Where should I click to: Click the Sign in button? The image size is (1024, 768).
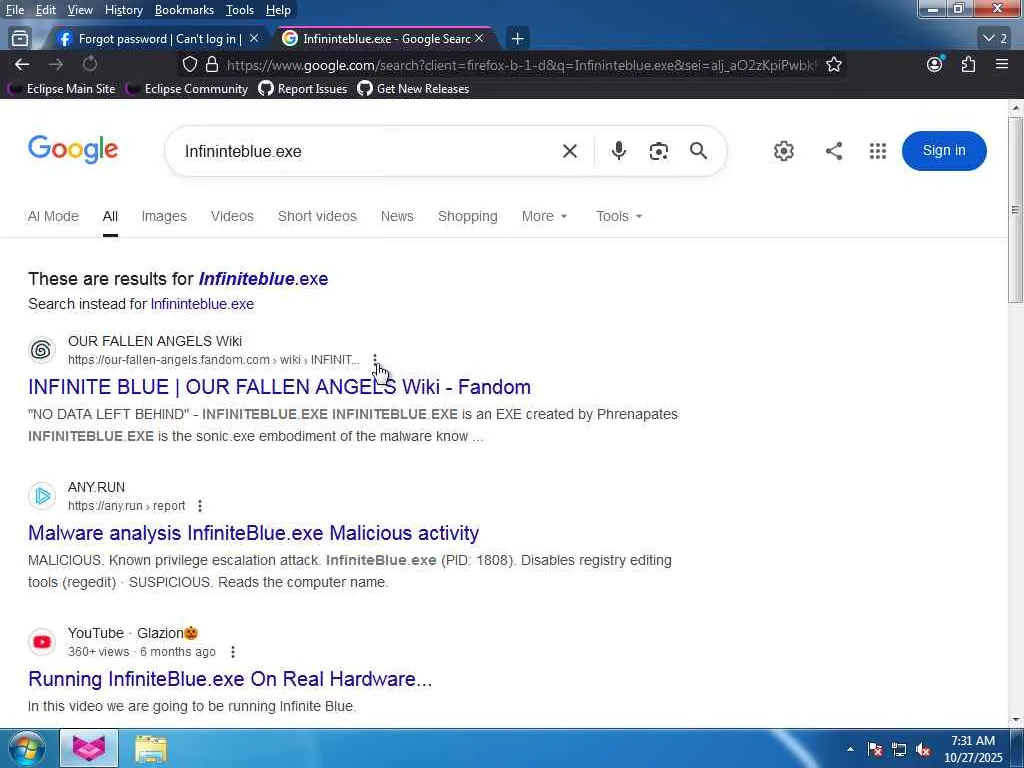pyautogui.click(x=944, y=151)
